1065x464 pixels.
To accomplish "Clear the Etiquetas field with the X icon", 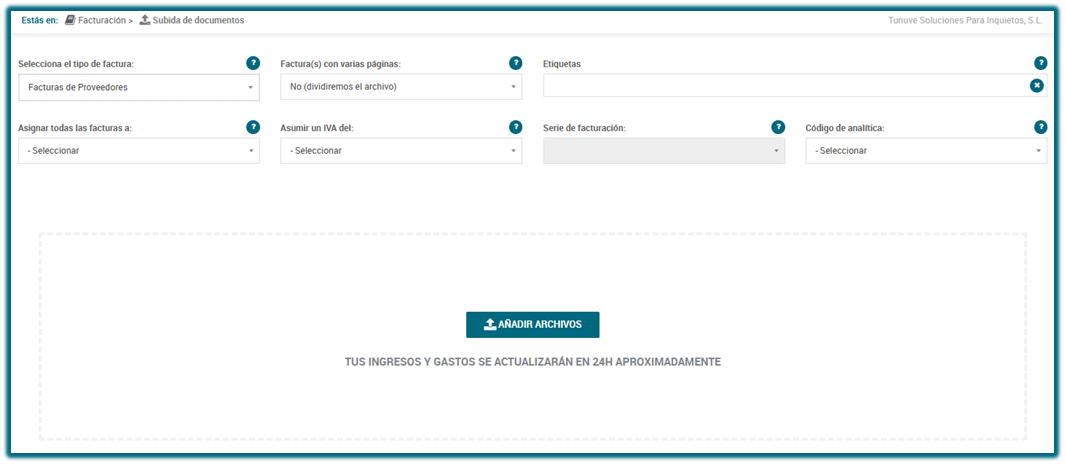I will (x=1037, y=86).
